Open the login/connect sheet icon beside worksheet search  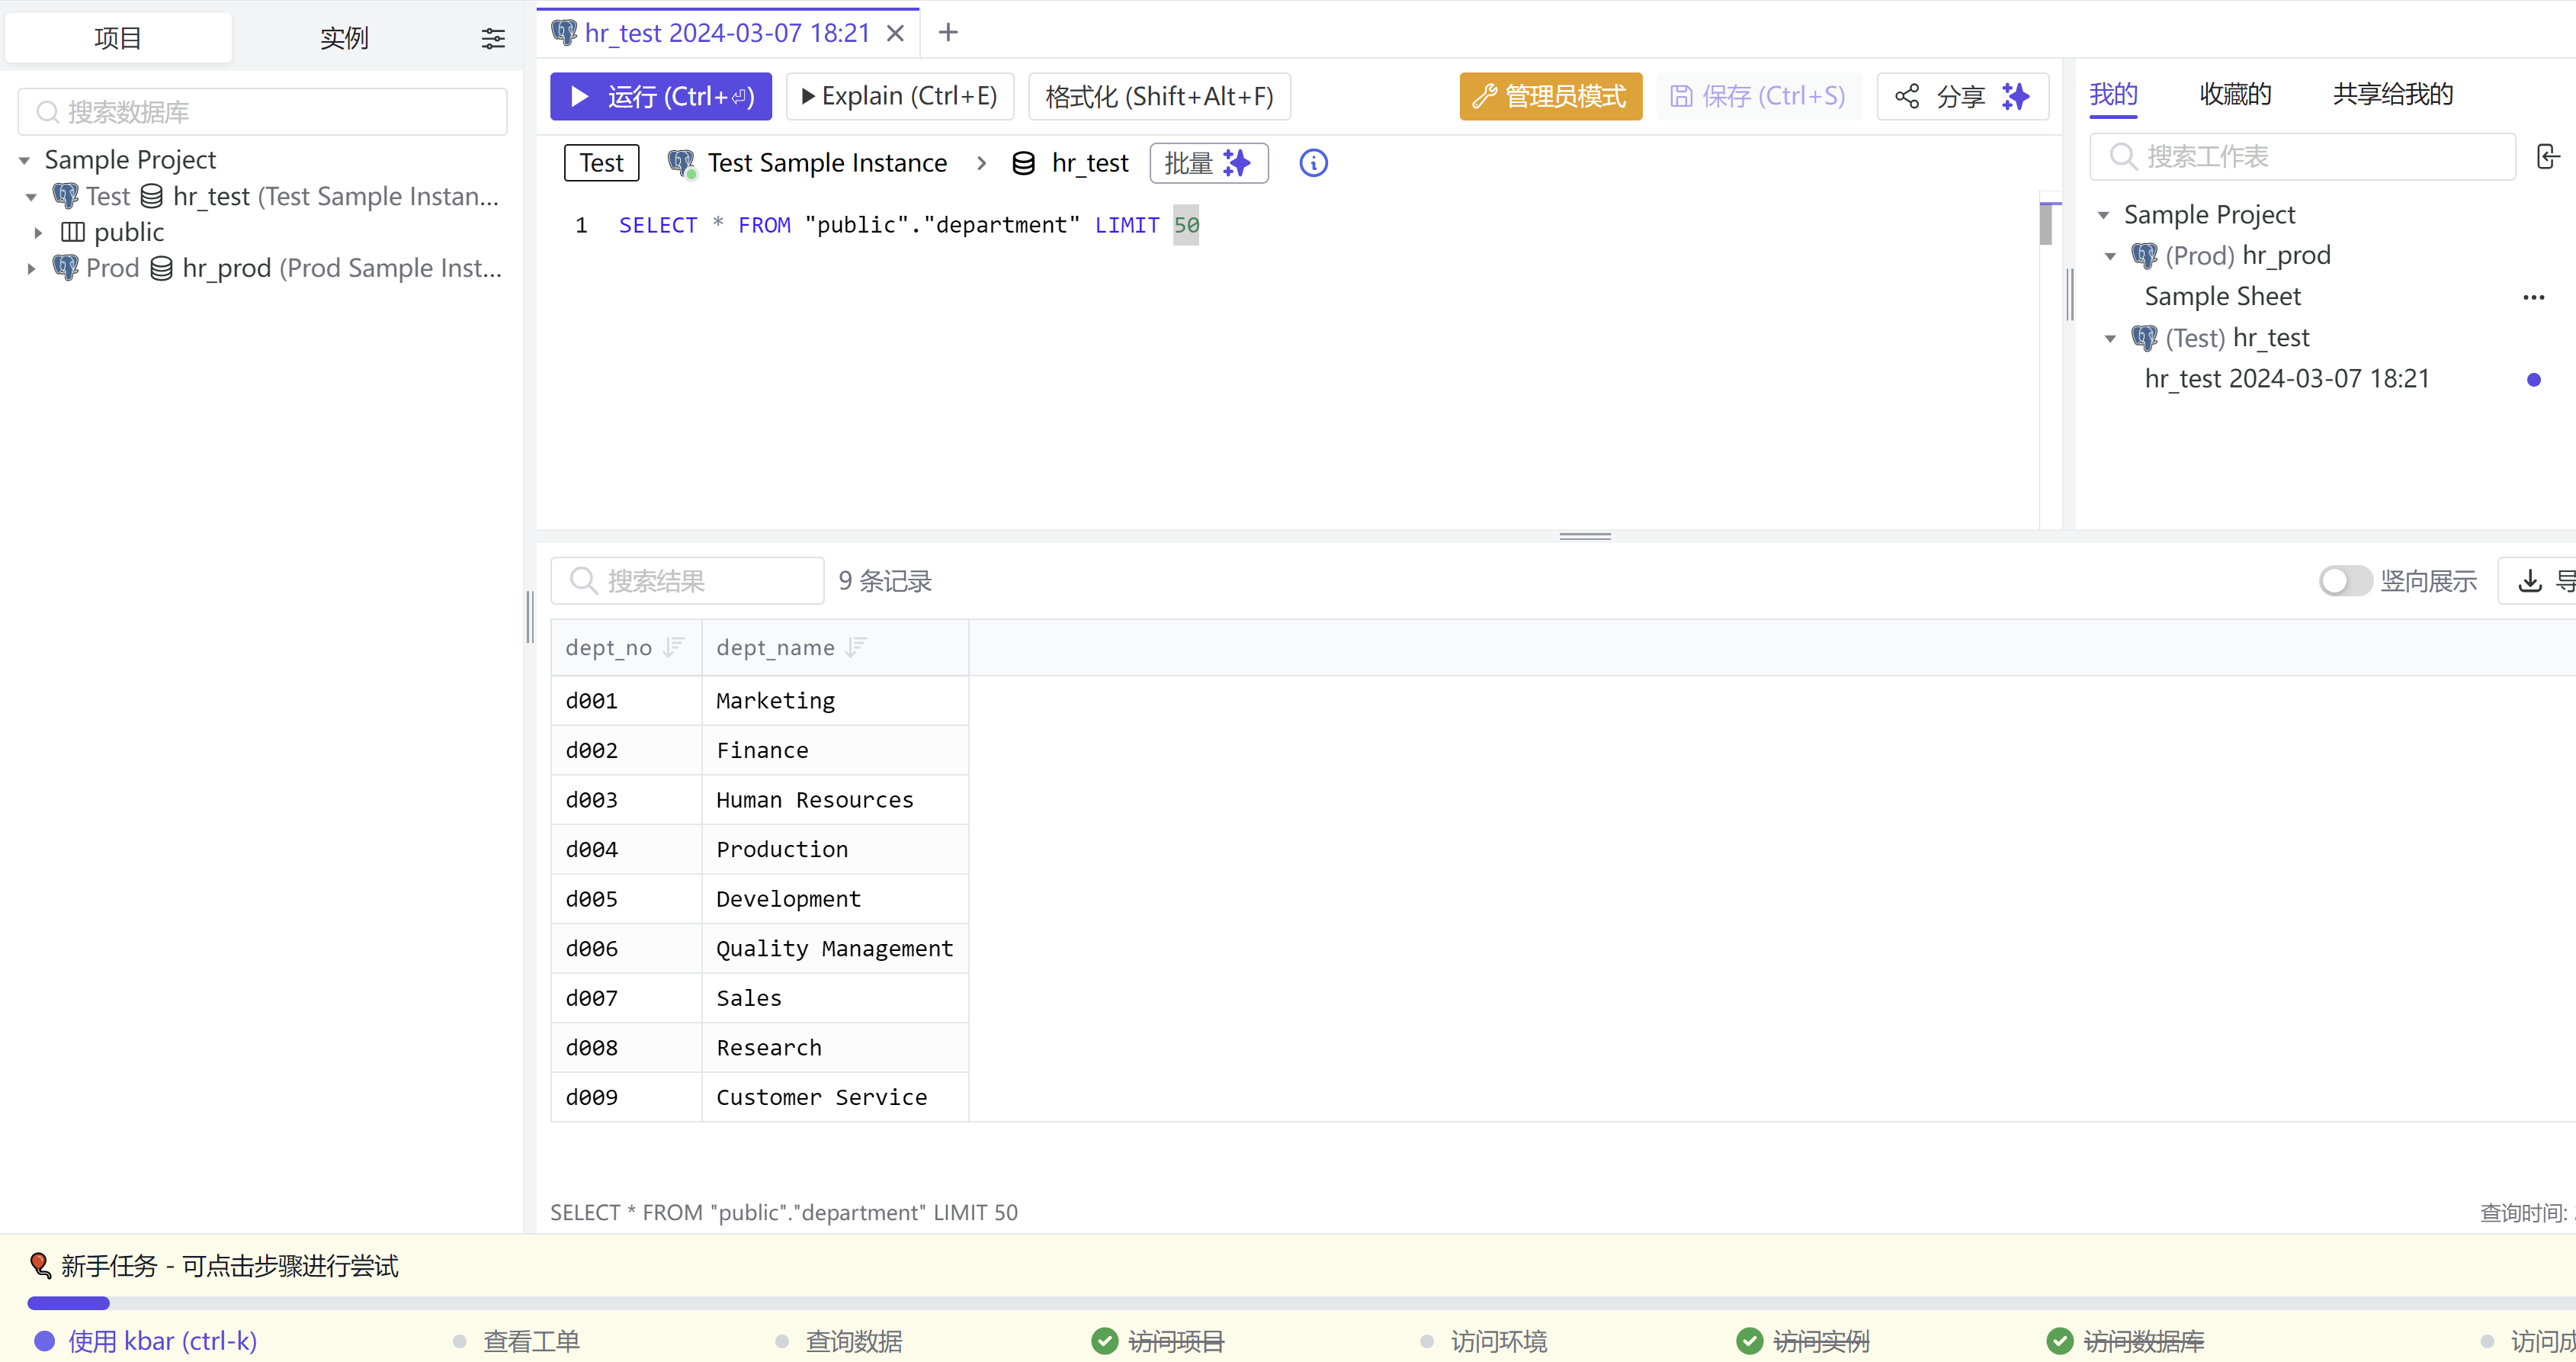[x=2547, y=157]
